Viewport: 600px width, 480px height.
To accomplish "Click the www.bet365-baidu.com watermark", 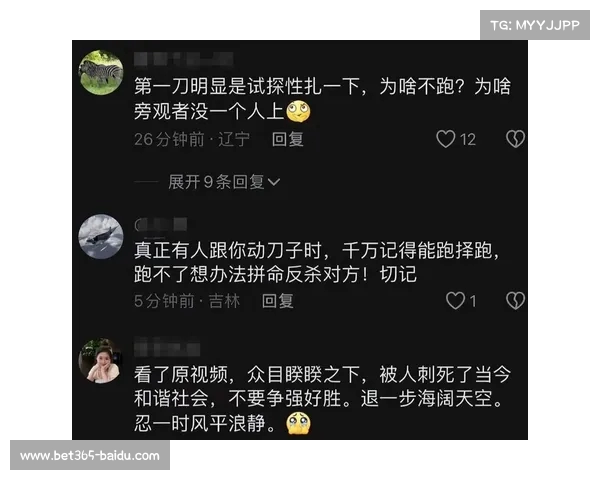I will [90, 456].
